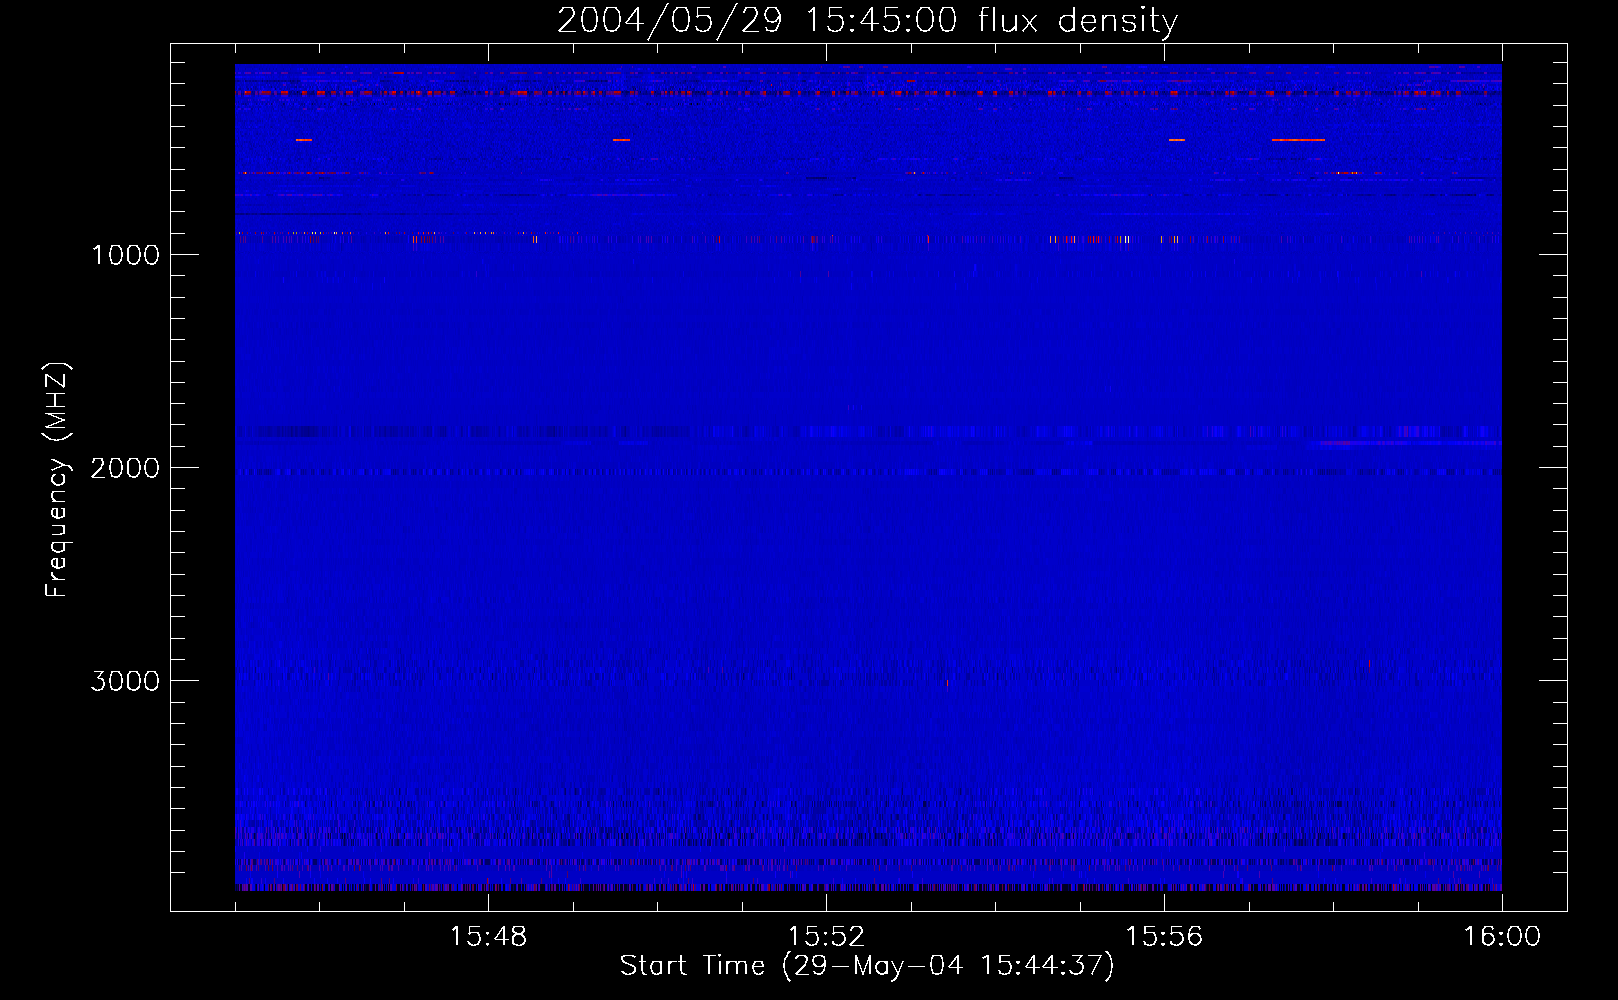
Task: Click the 15:48 time axis label
Action: 488,937
